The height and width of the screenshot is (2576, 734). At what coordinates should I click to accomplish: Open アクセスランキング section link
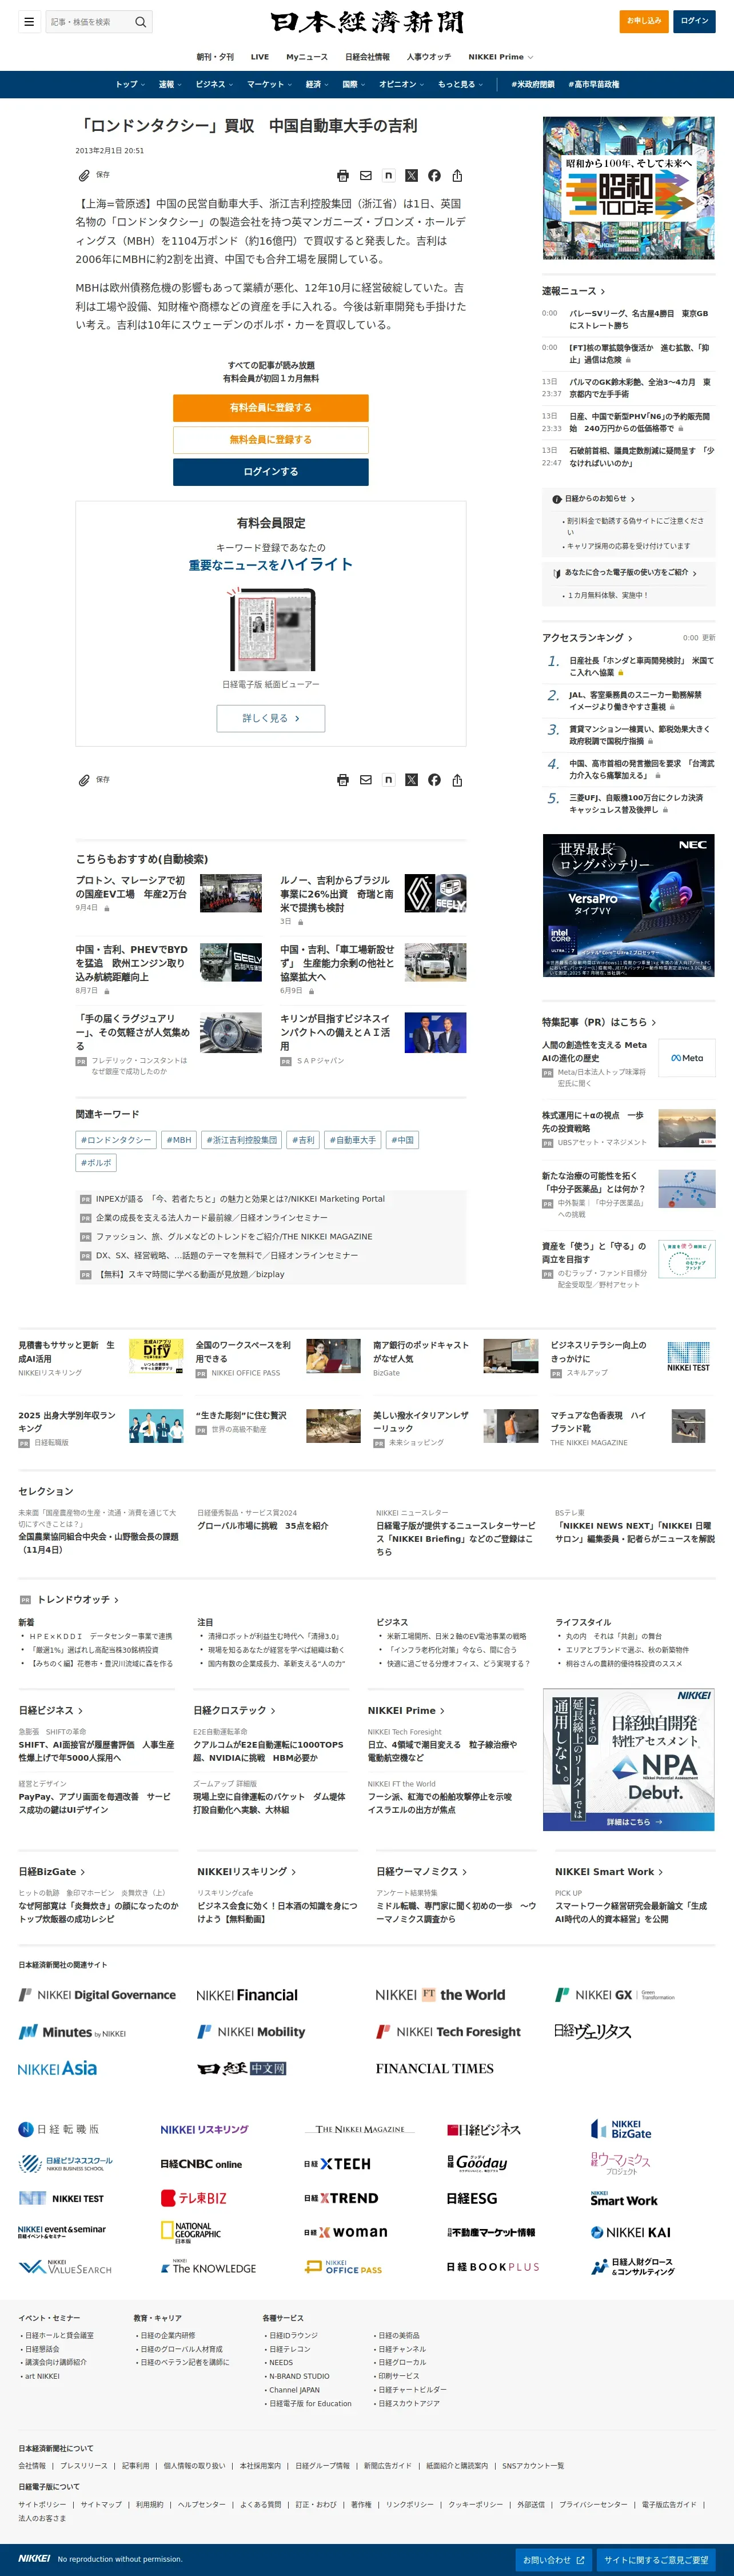tap(587, 638)
